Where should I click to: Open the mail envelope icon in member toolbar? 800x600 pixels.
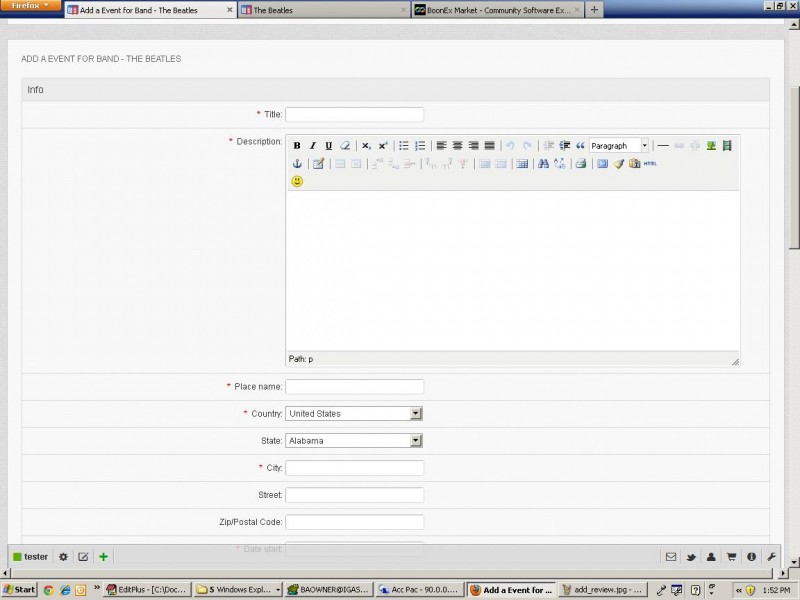point(671,557)
